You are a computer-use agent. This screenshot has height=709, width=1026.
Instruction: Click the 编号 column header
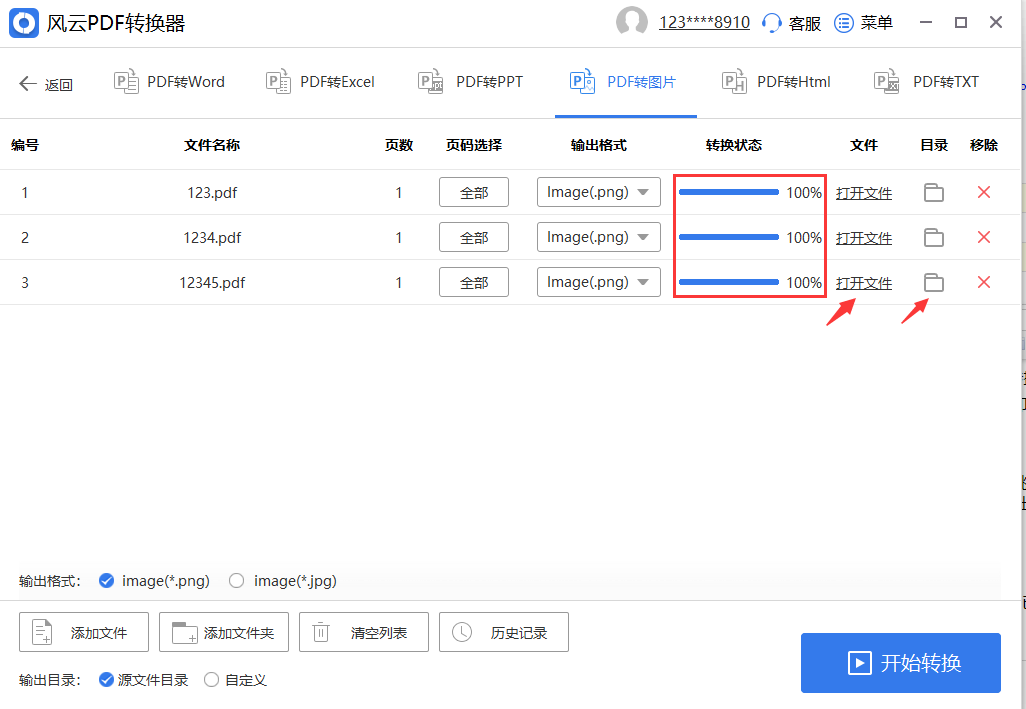(25, 145)
